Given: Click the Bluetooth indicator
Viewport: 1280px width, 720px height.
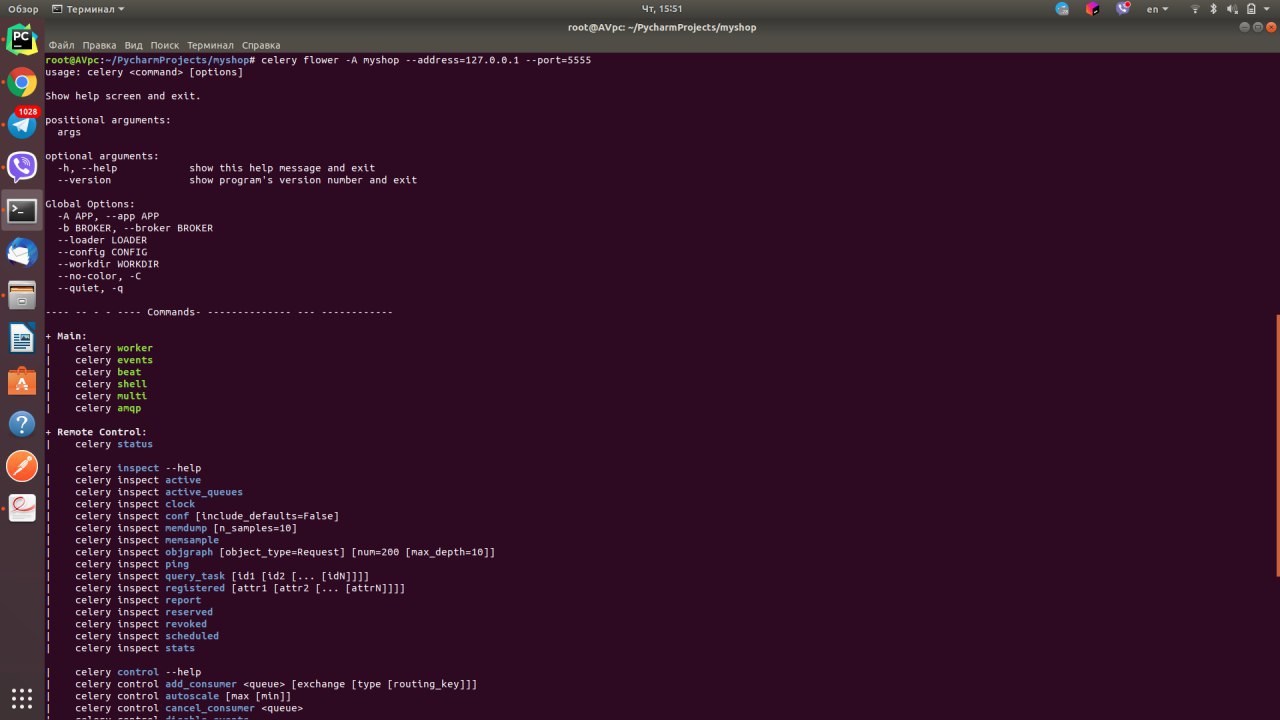Looking at the screenshot, I should [x=1214, y=8].
